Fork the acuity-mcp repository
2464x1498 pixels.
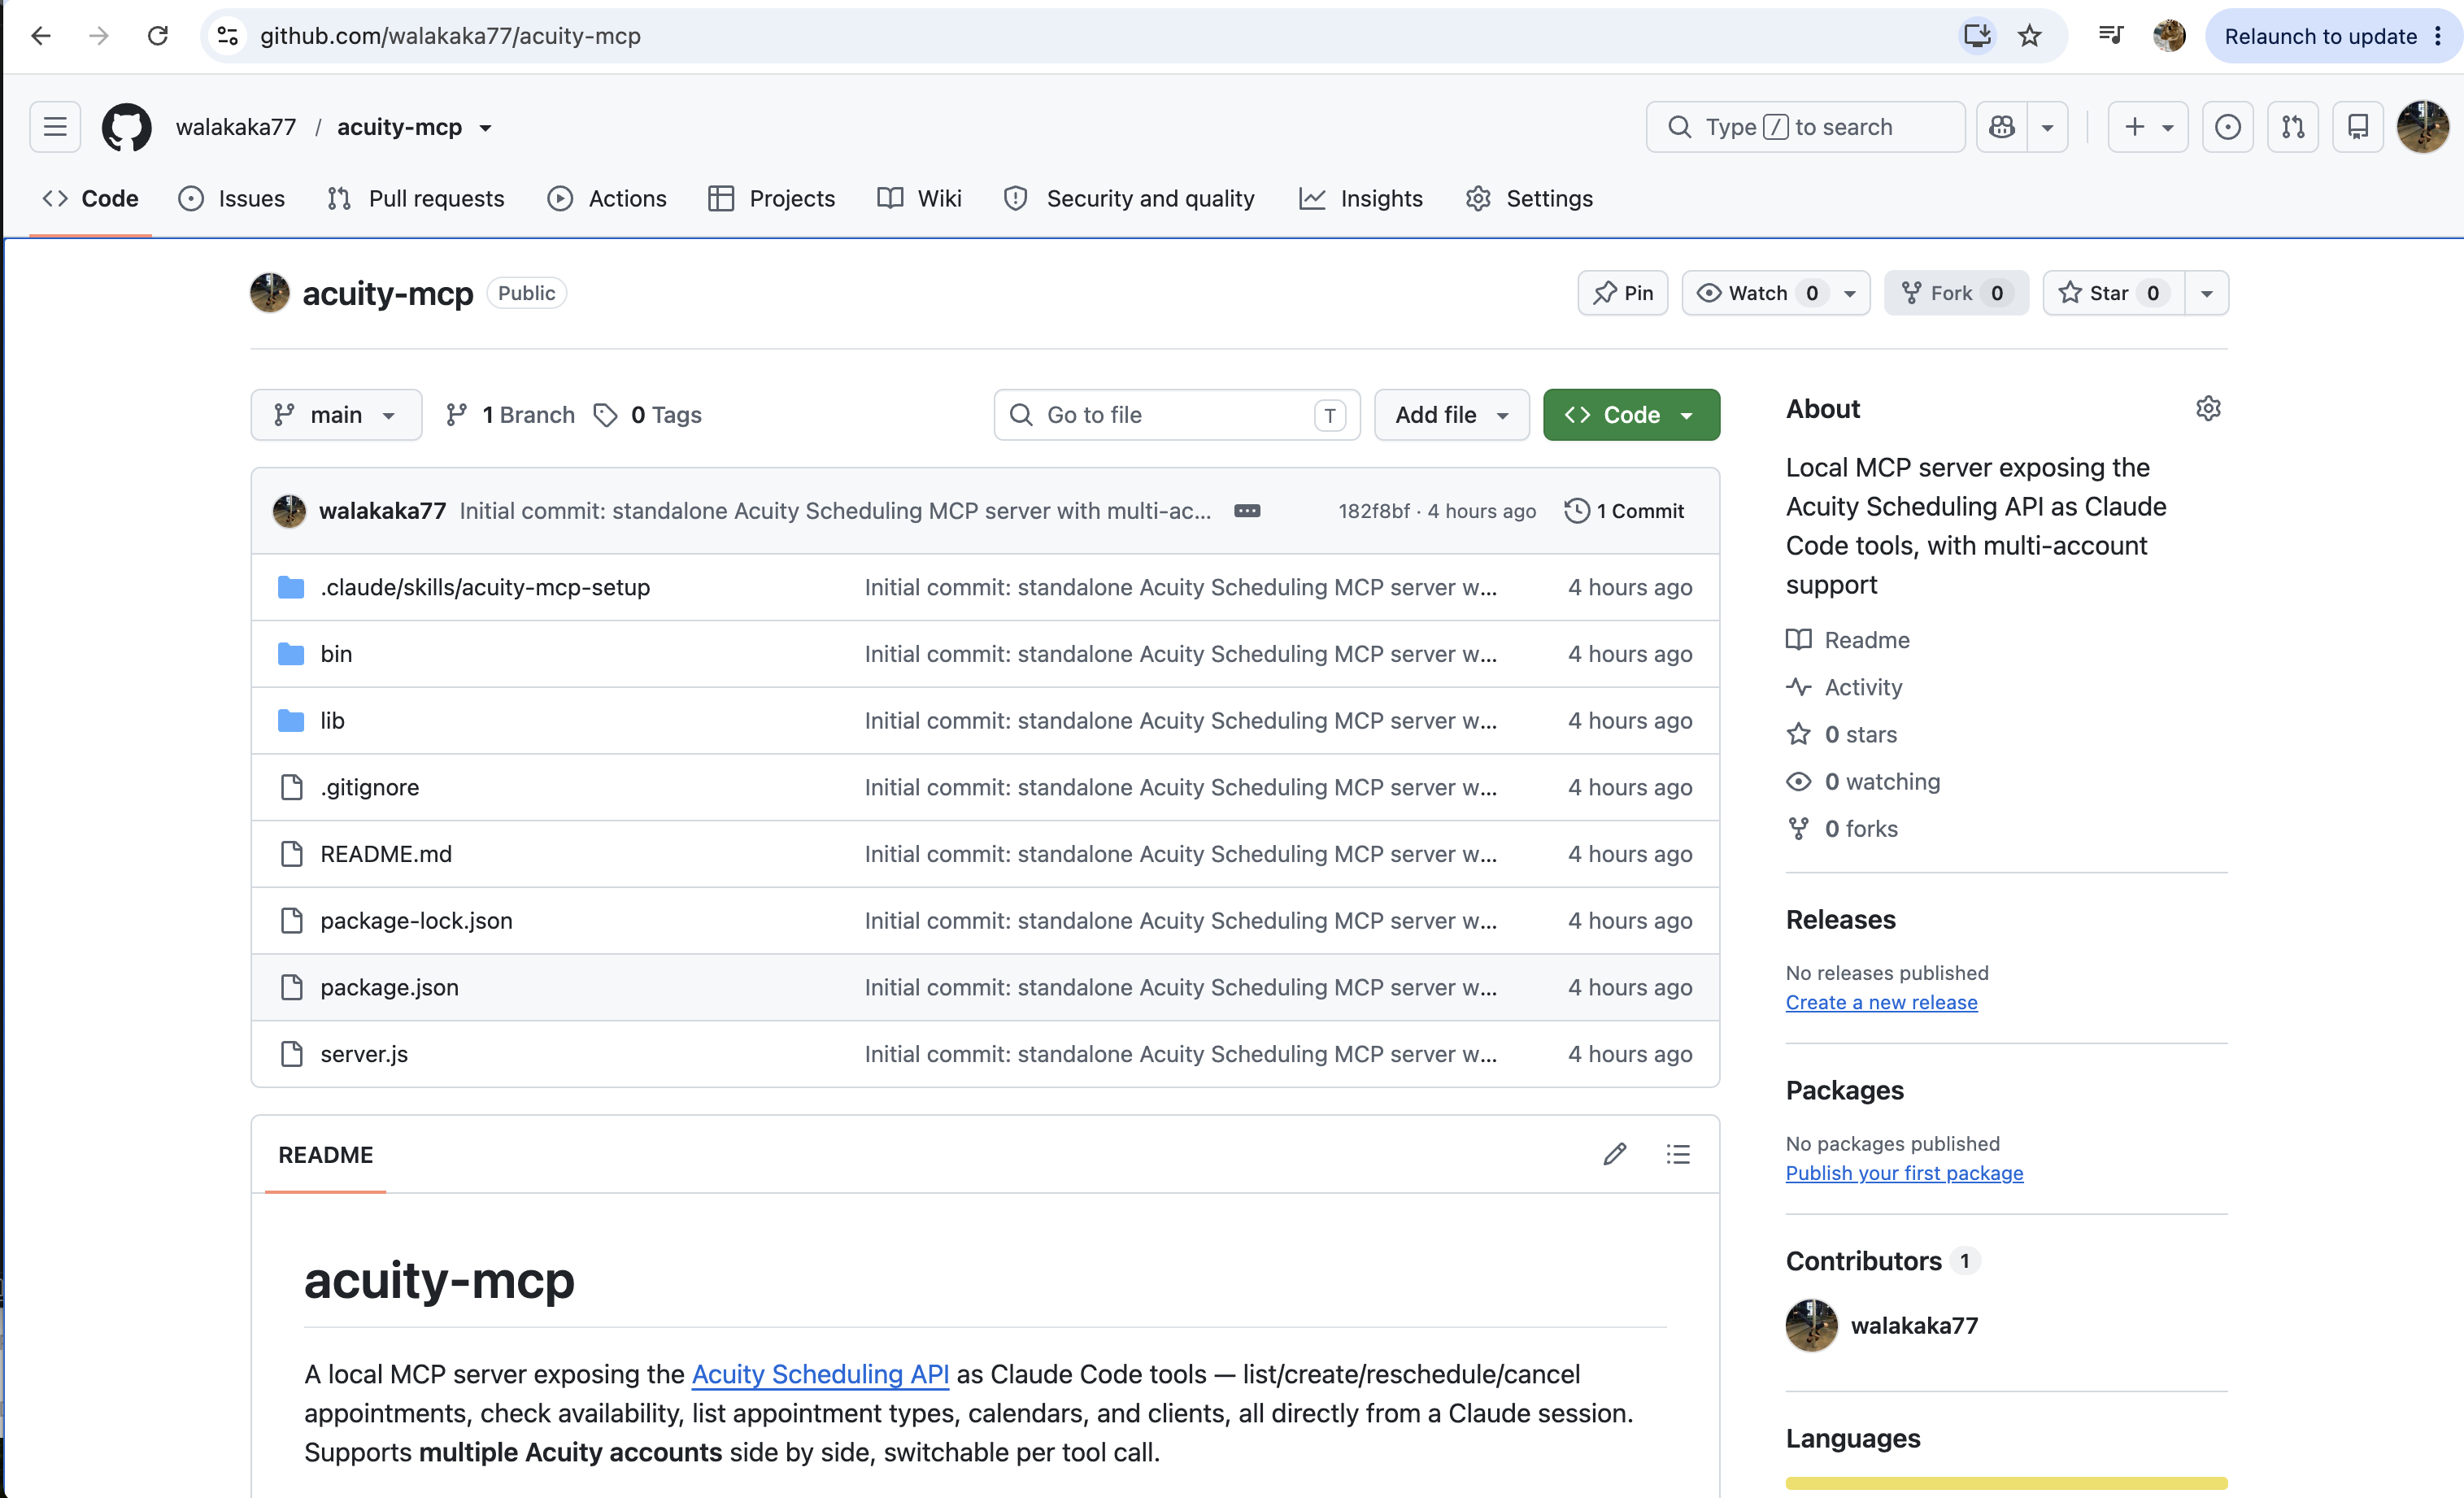click(1956, 293)
